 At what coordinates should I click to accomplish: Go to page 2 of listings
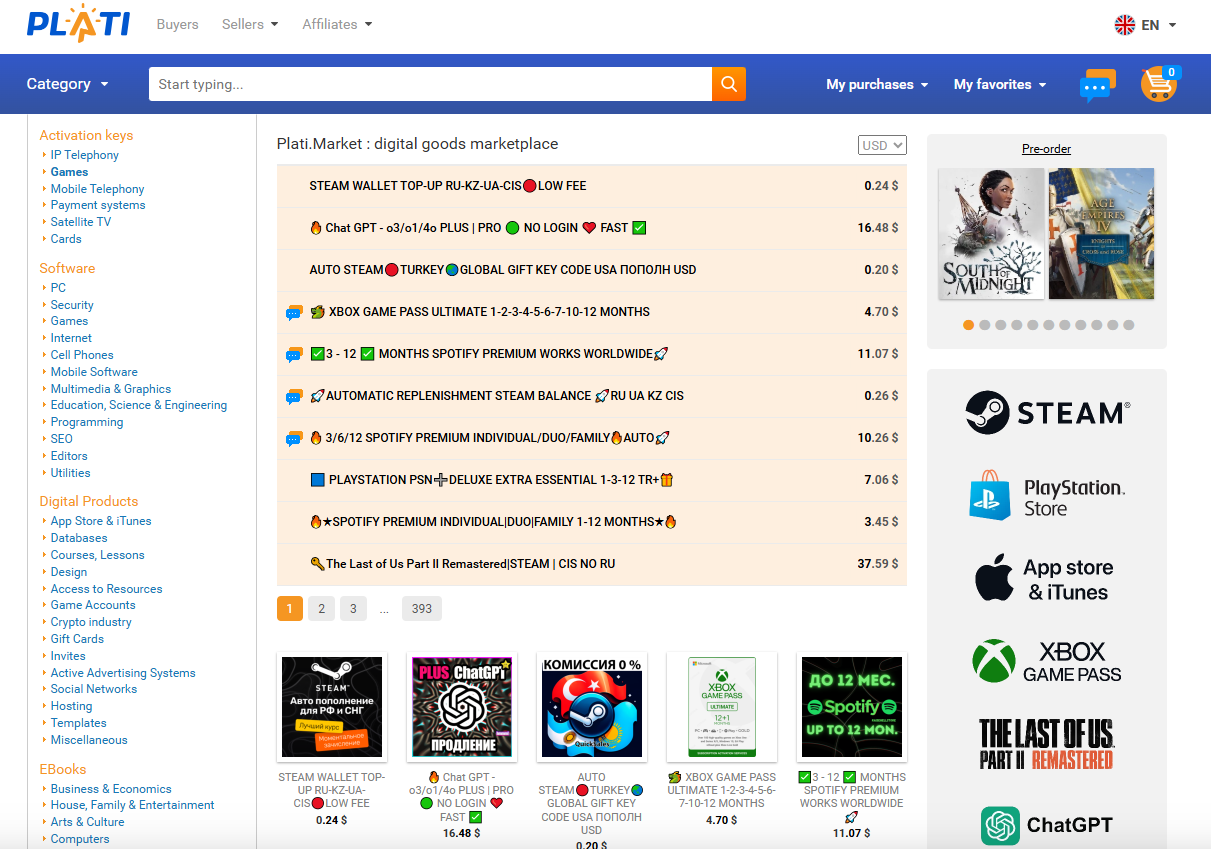coord(321,608)
